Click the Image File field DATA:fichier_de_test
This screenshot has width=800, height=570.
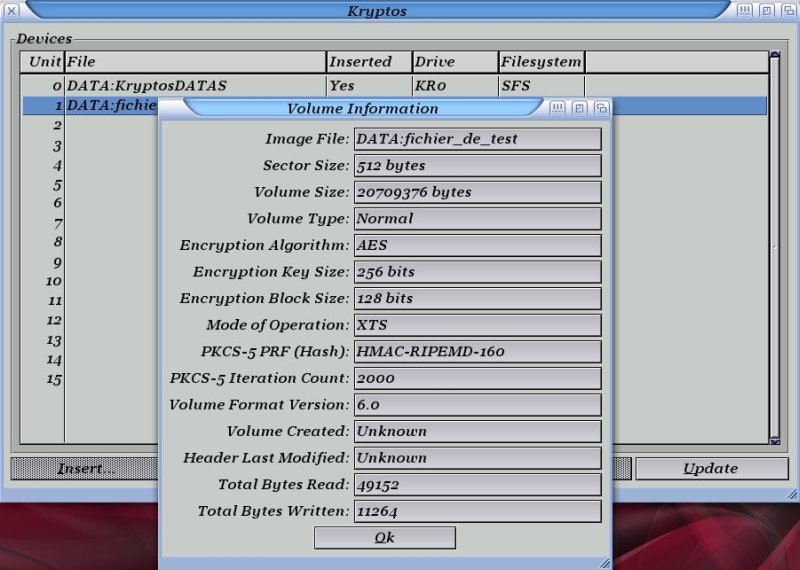[478, 139]
